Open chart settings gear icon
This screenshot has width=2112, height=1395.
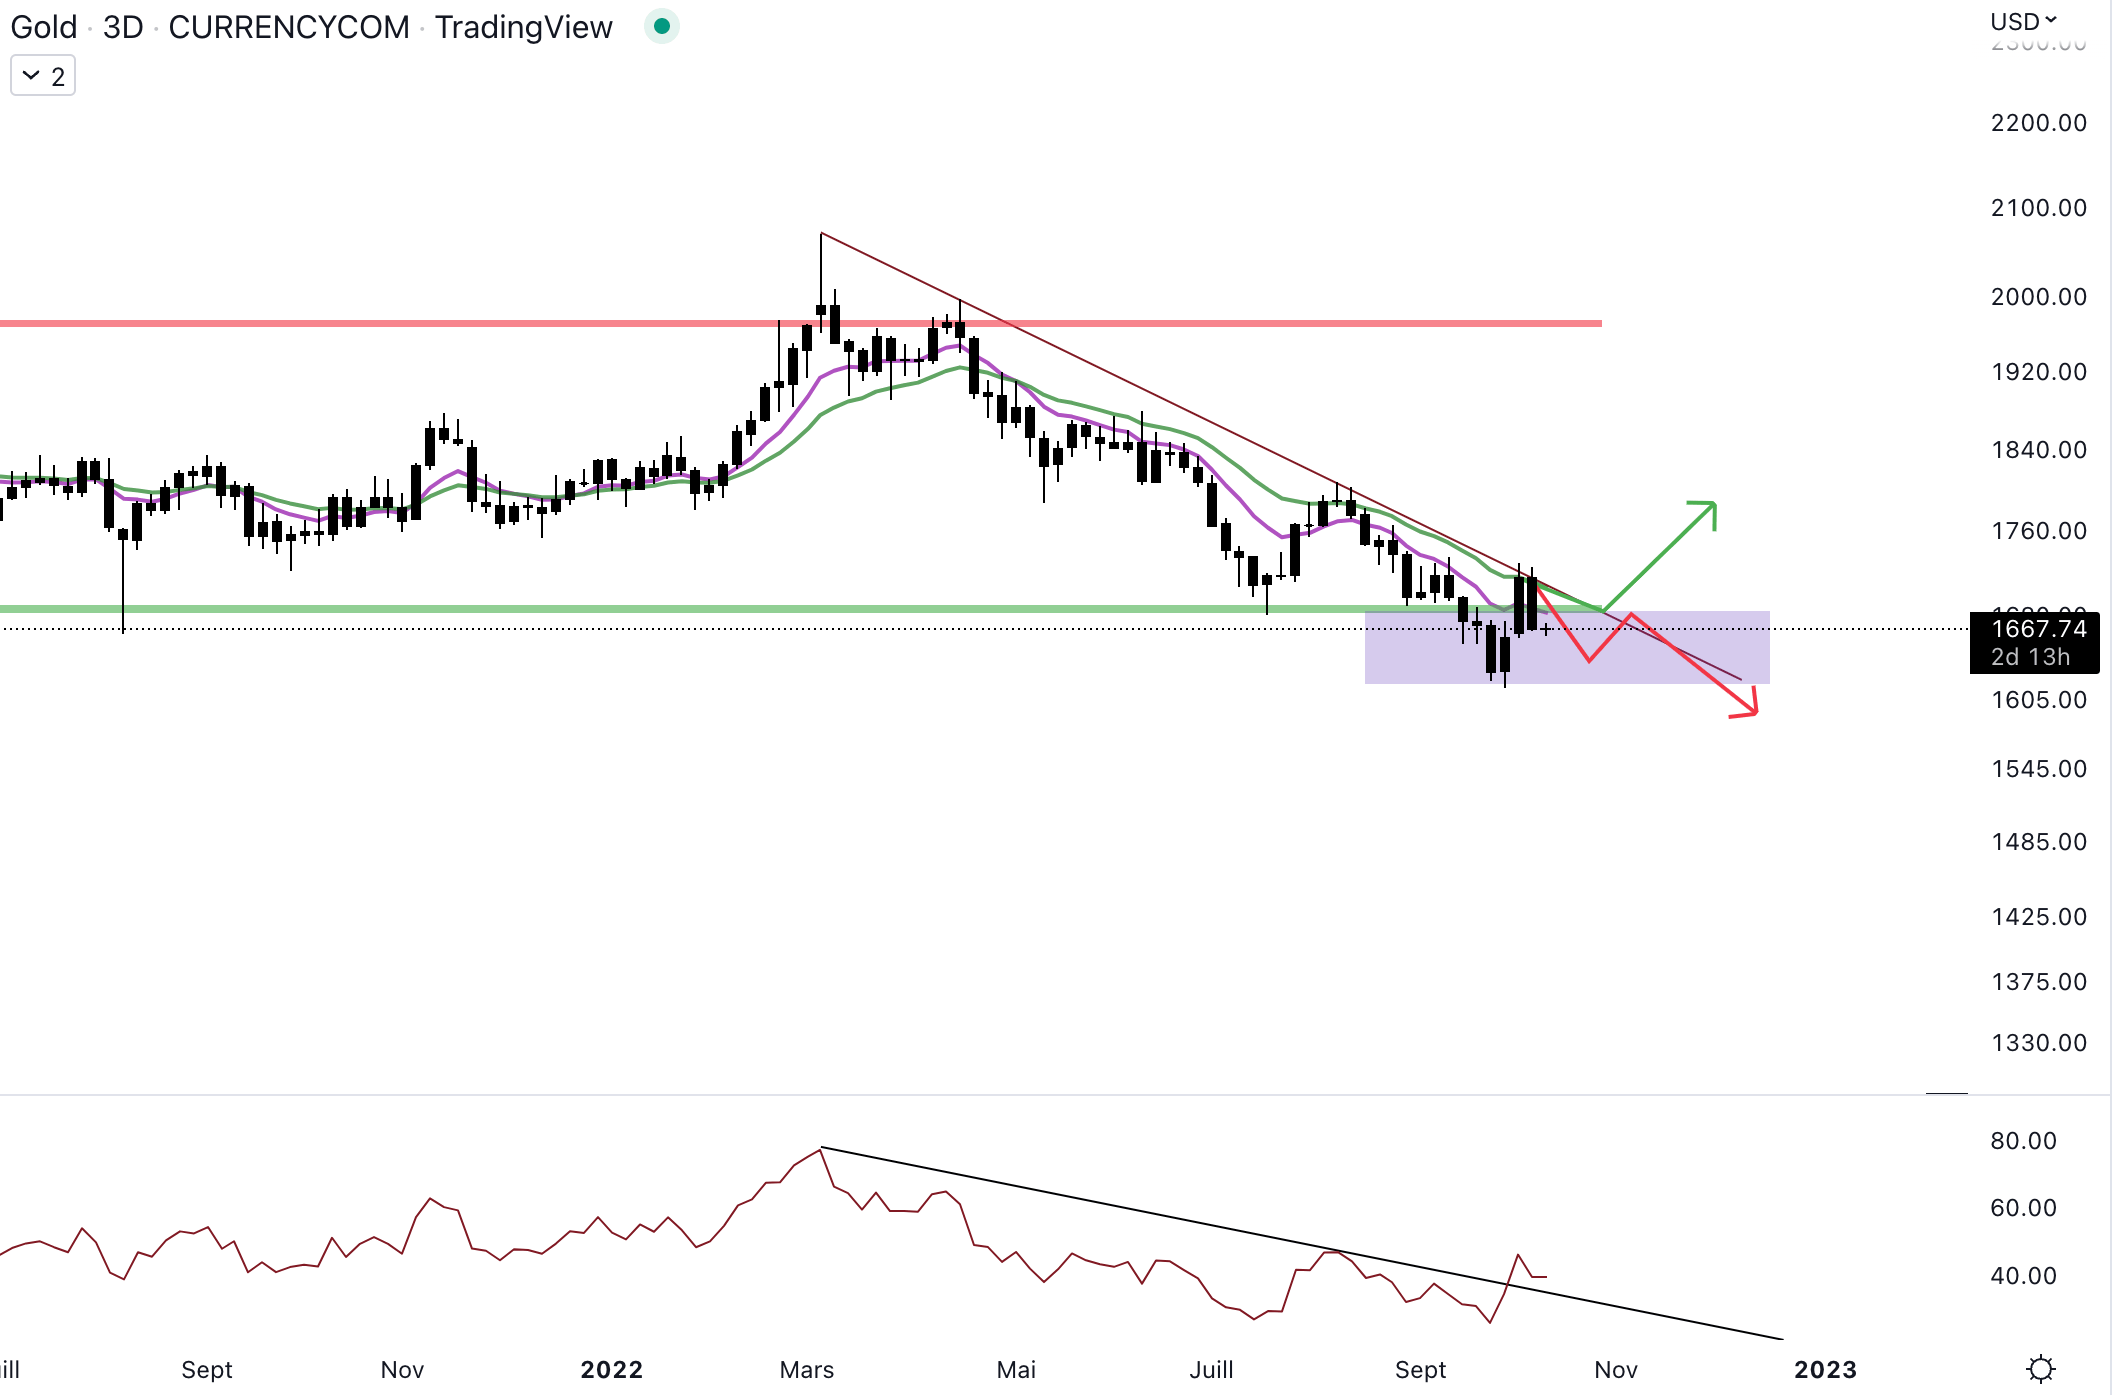tap(2040, 1367)
